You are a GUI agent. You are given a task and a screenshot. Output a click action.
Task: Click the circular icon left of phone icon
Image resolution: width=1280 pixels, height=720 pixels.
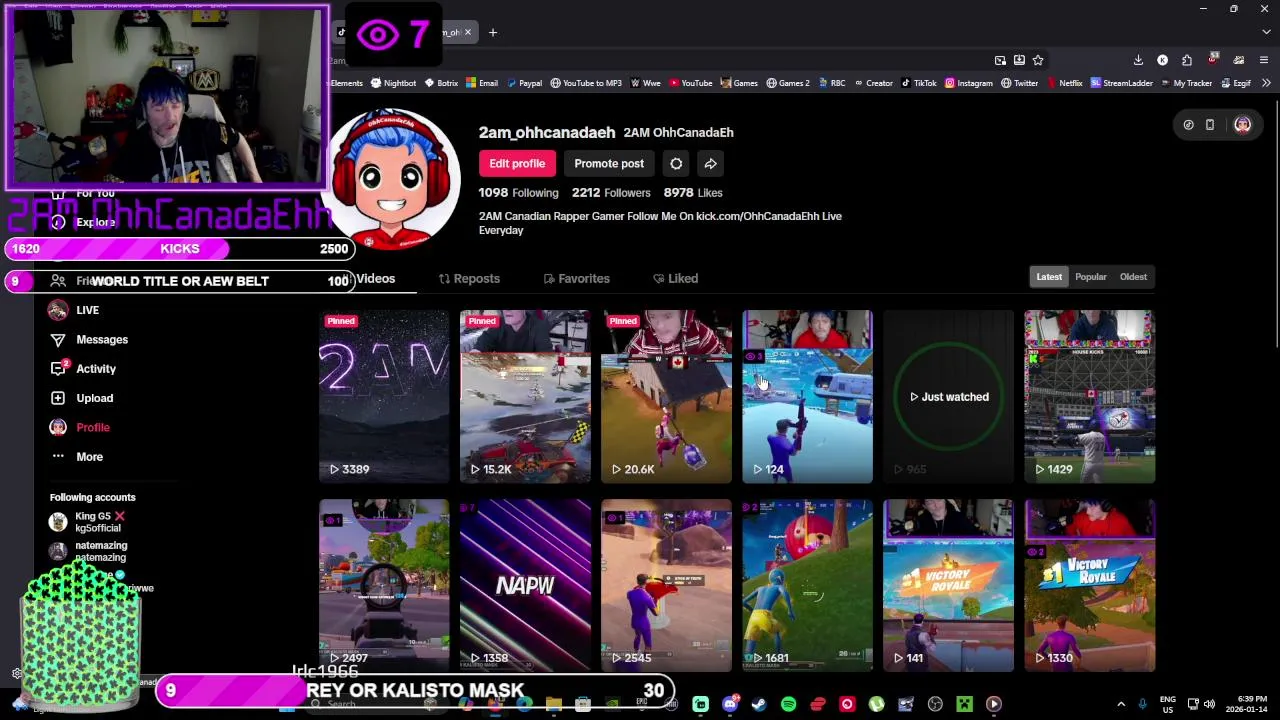[x=1188, y=125]
